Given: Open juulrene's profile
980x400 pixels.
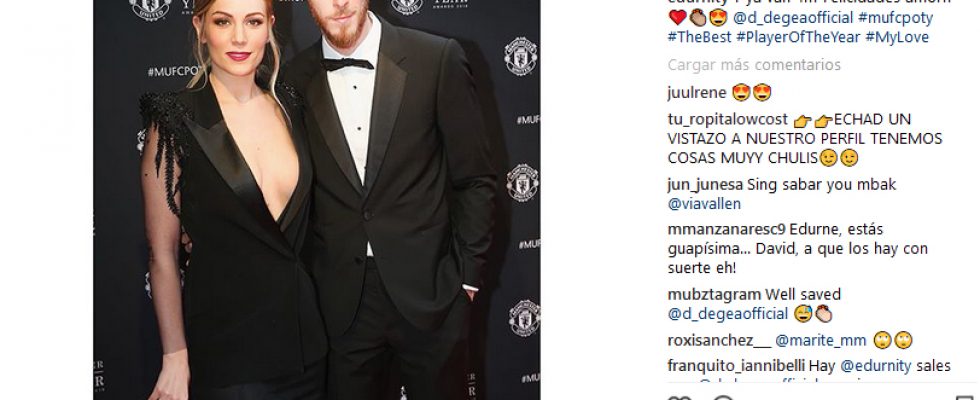Looking at the screenshot, I should 696,93.
